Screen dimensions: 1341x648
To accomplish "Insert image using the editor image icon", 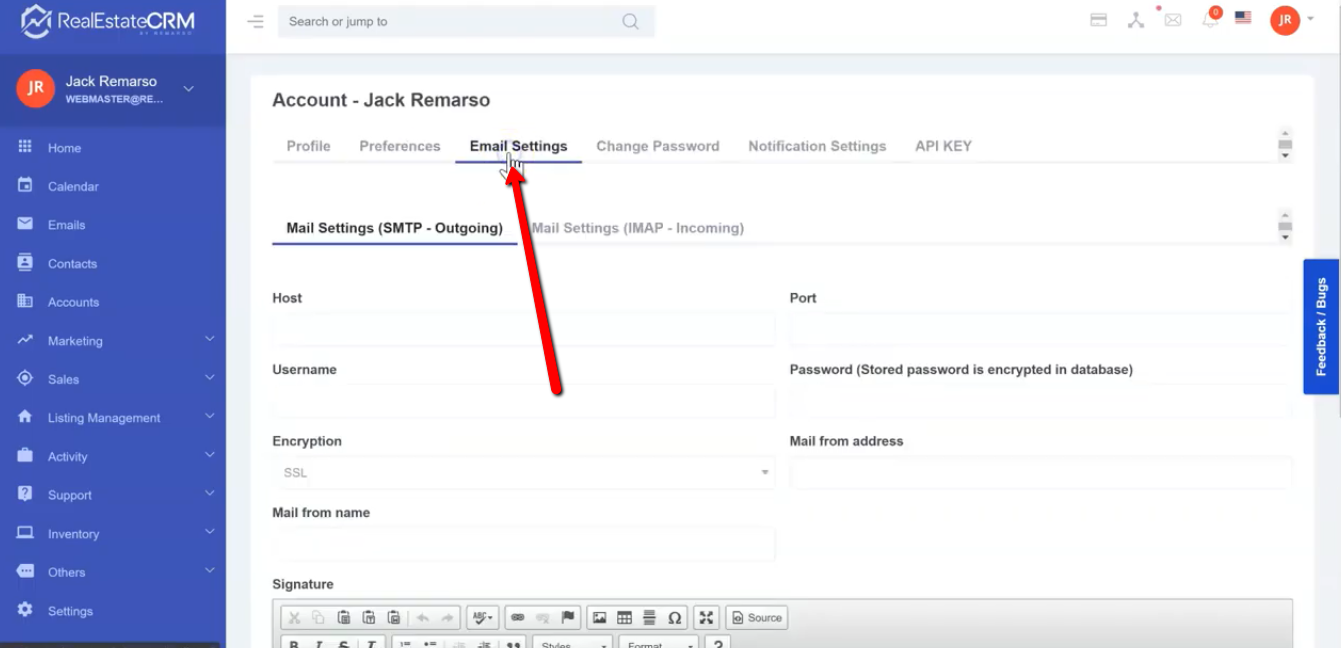I will [599, 618].
